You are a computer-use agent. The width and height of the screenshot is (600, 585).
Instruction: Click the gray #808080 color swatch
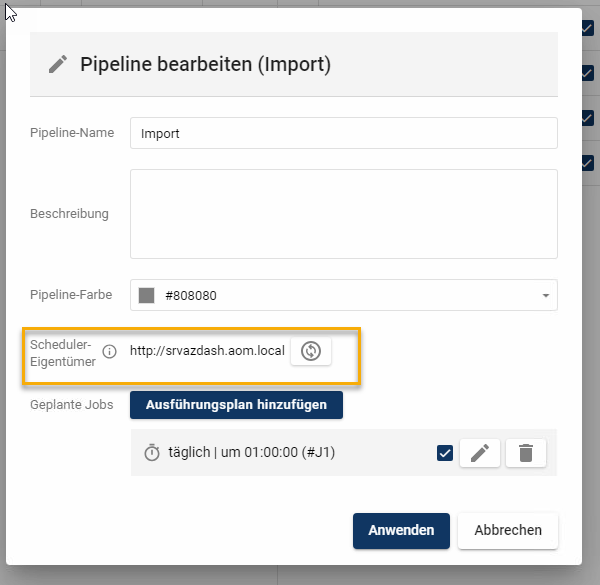point(147,296)
